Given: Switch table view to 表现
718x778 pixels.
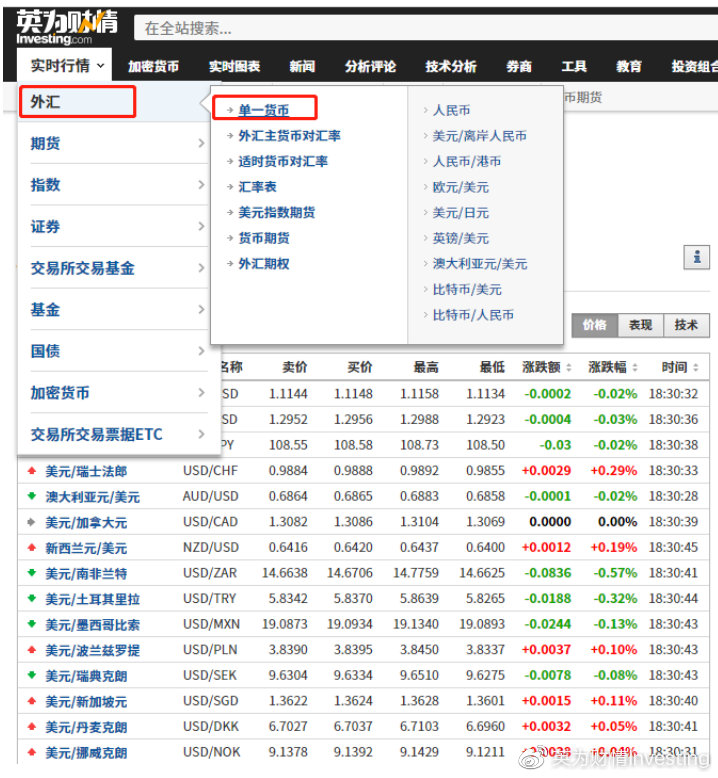Looking at the screenshot, I should (641, 325).
